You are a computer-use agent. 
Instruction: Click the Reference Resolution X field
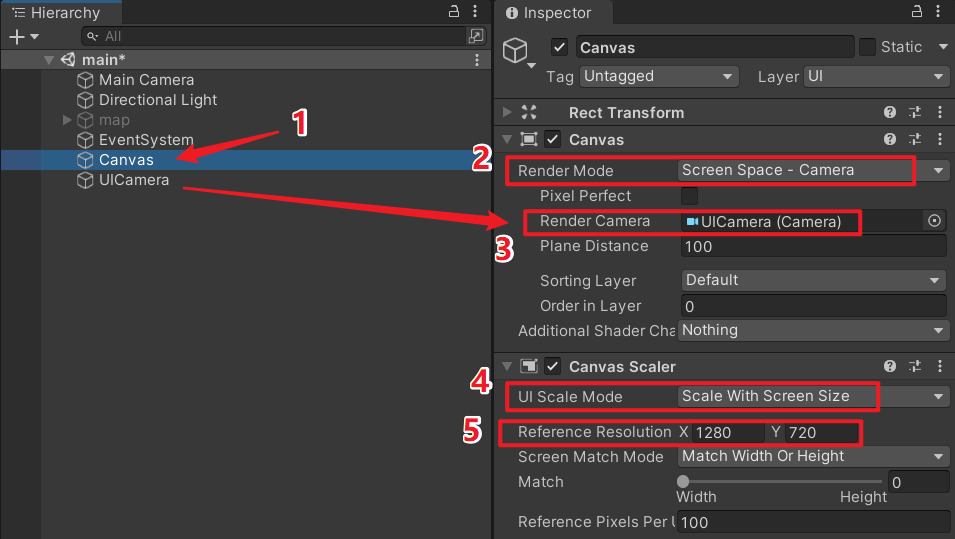pyautogui.click(x=728, y=432)
